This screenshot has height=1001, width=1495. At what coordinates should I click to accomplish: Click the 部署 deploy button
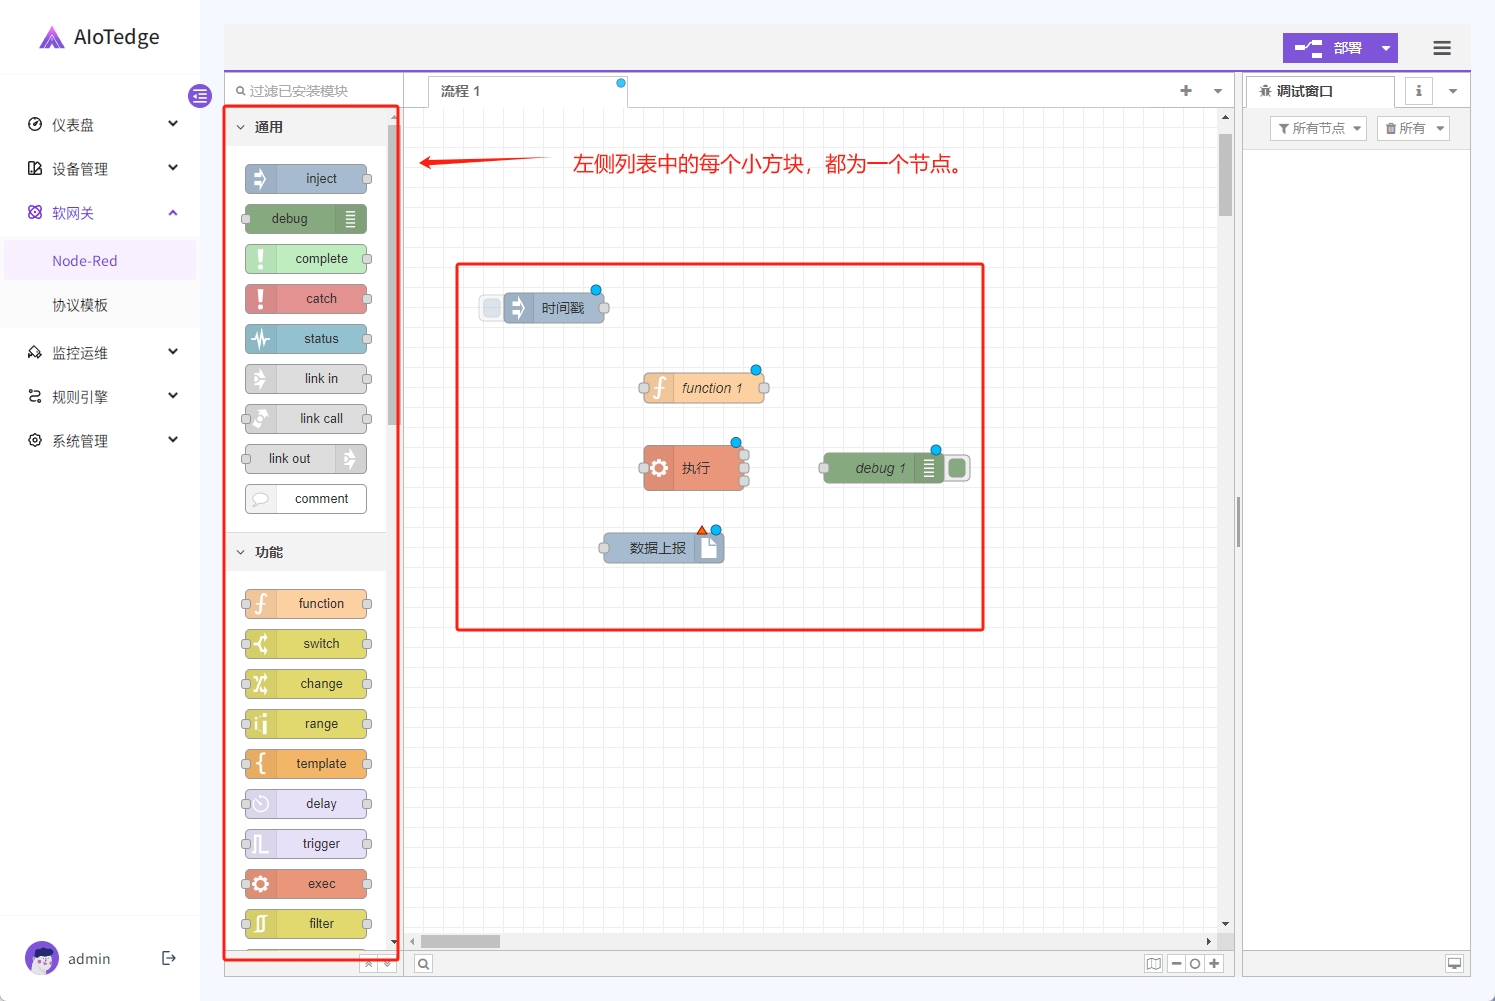(x=1328, y=48)
